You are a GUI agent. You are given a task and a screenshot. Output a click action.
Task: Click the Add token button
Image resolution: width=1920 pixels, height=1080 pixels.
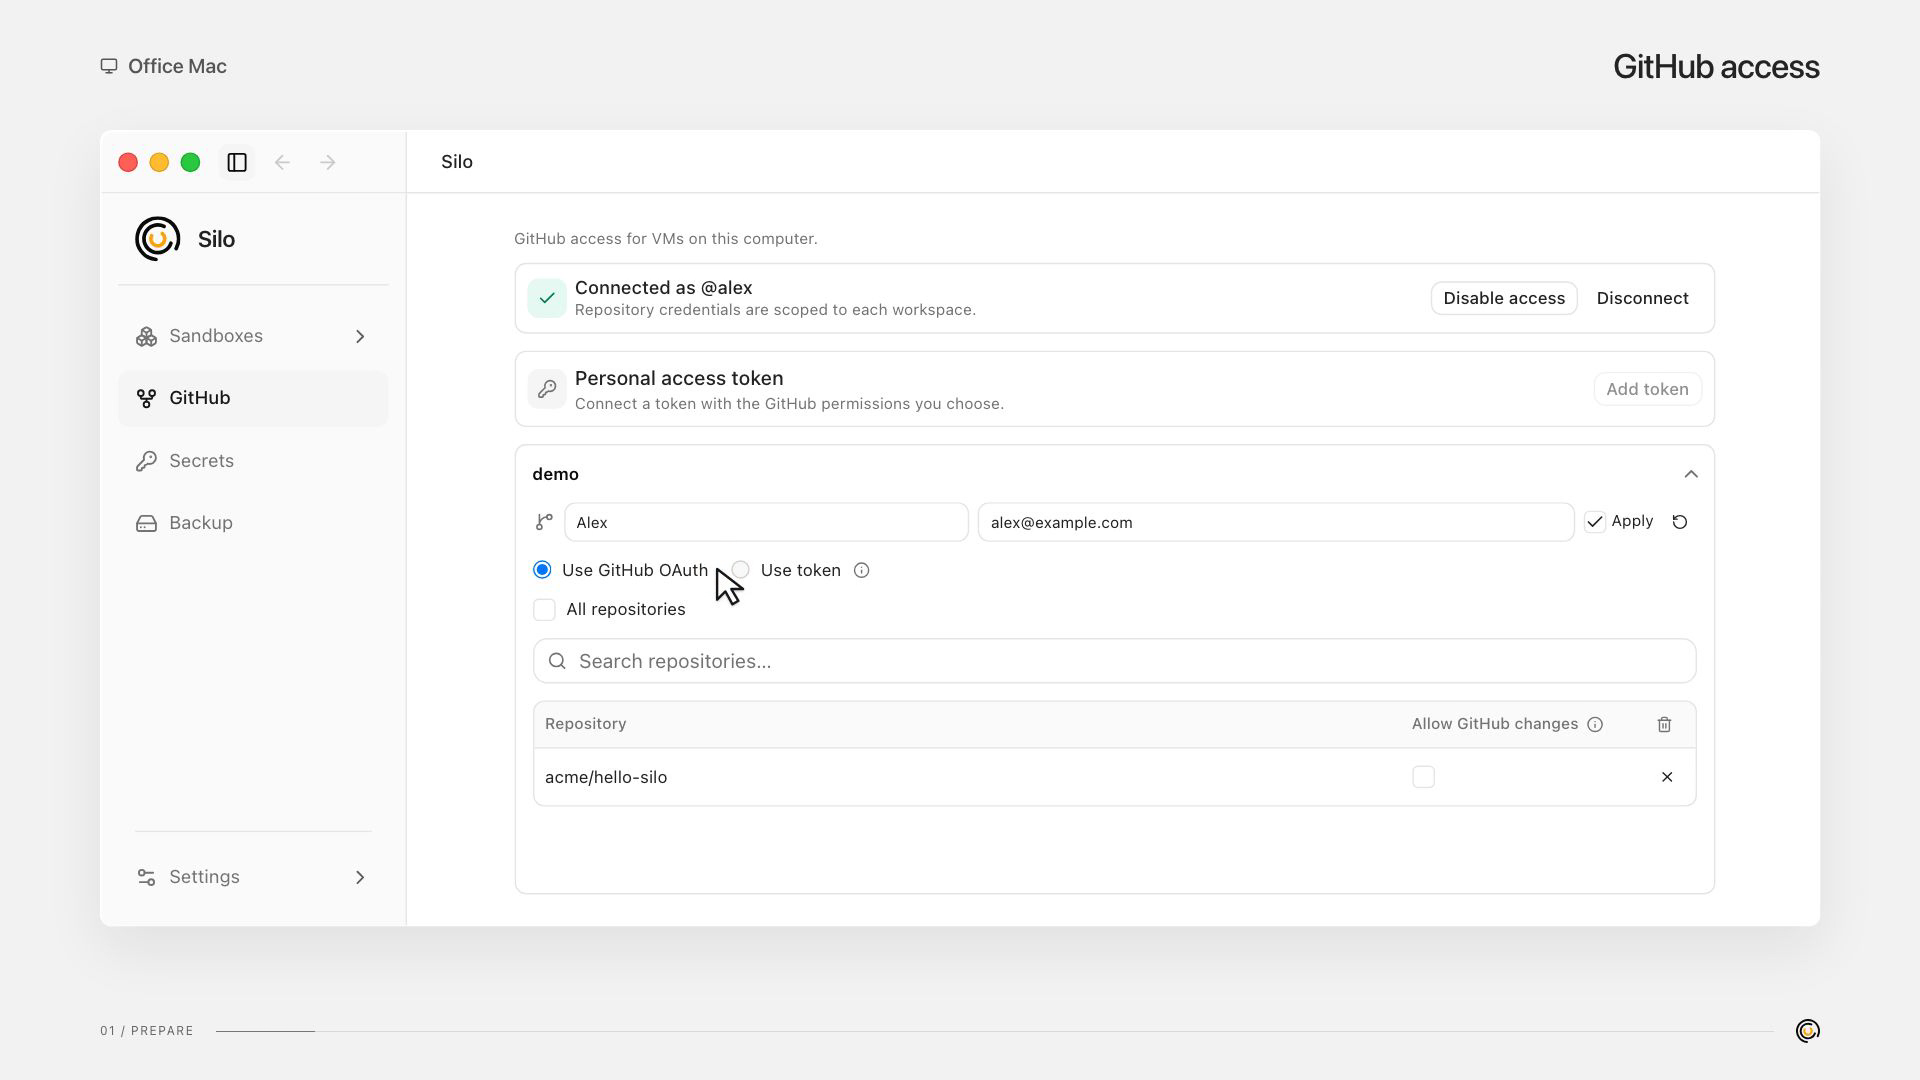tap(1647, 389)
